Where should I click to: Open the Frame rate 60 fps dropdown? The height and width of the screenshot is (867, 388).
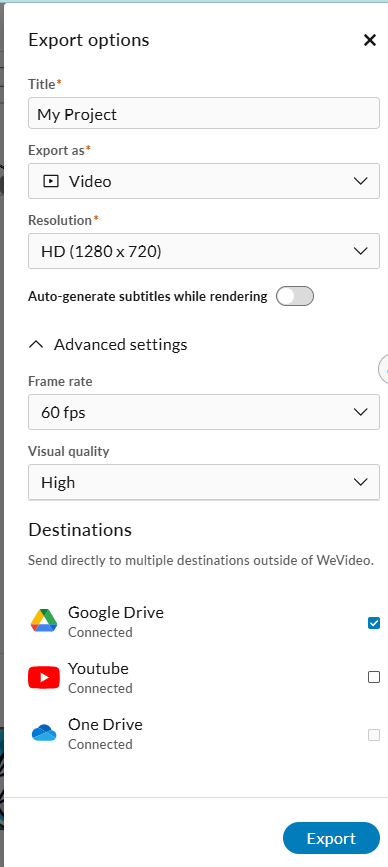204,412
